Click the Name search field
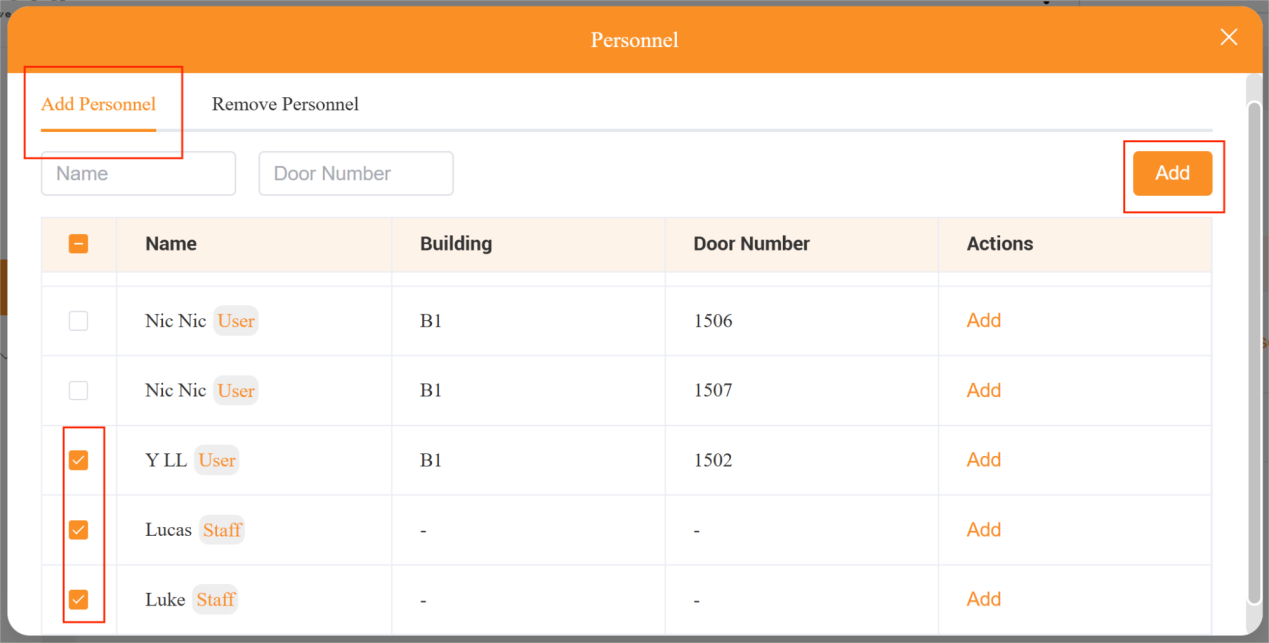Screen dimensions: 1269x643 [x=138, y=173]
